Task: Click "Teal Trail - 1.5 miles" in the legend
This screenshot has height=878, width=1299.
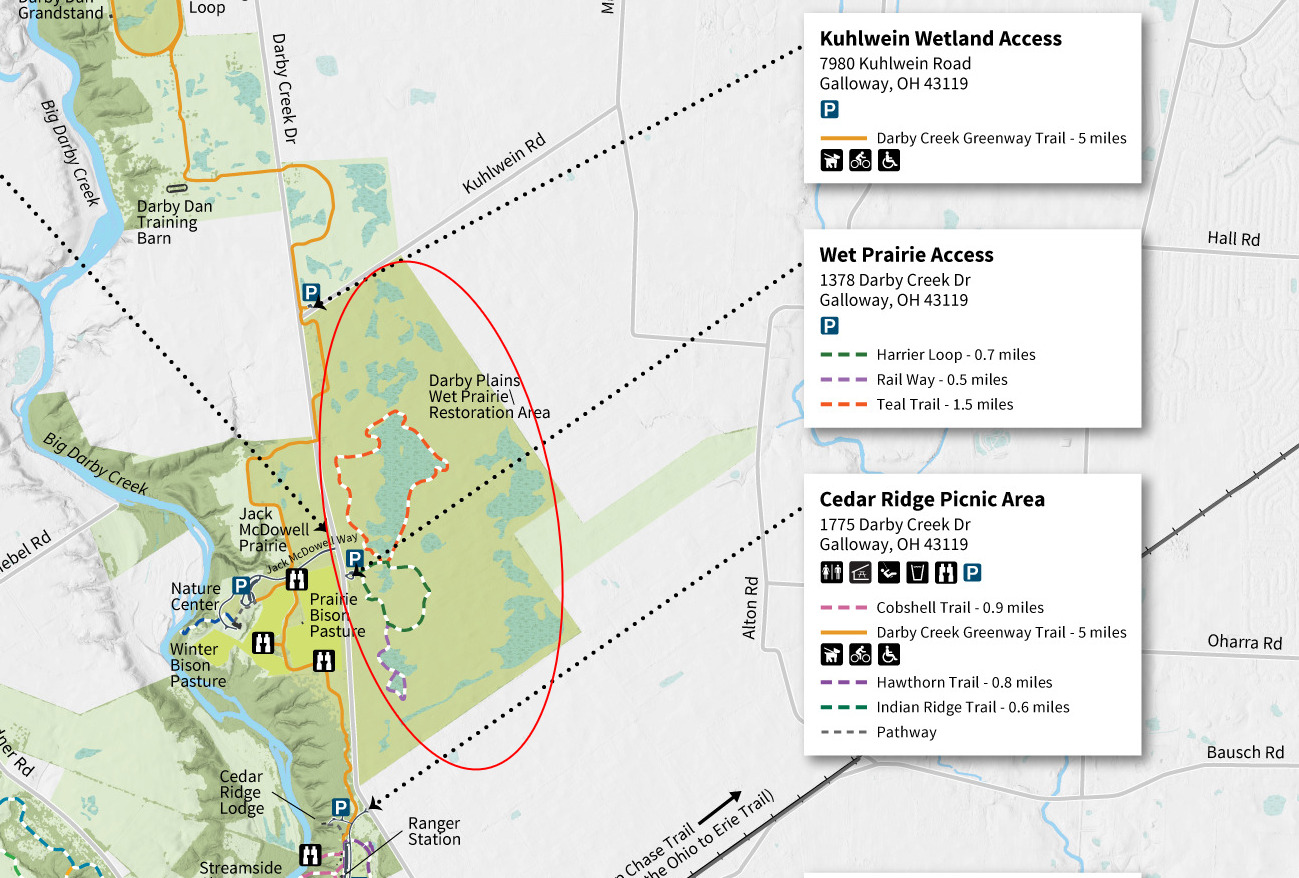Action: [945, 405]
